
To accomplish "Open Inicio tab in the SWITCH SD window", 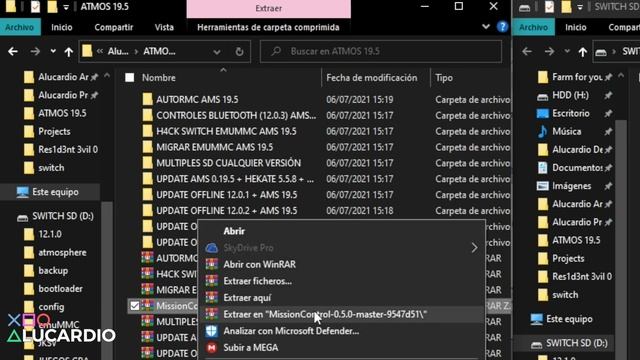I will click(576, 27).
